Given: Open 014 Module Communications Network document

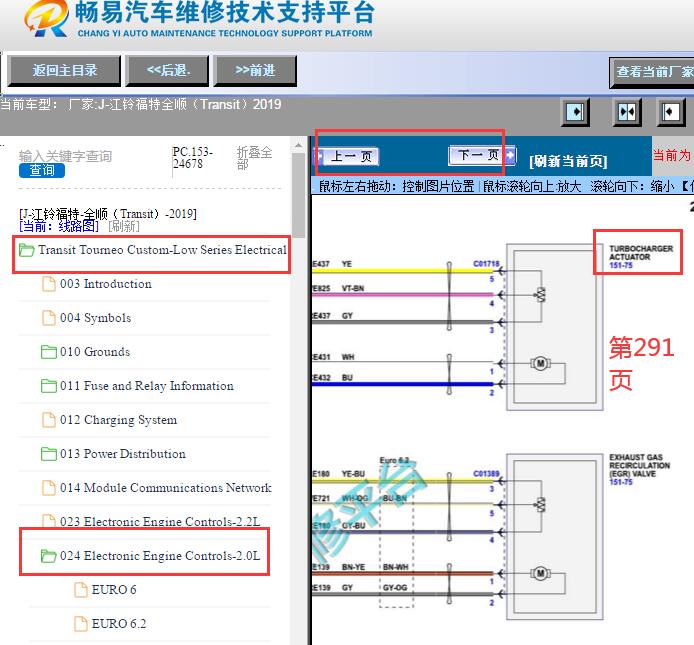Looking at the screenshot, I should tap(166, 488).
